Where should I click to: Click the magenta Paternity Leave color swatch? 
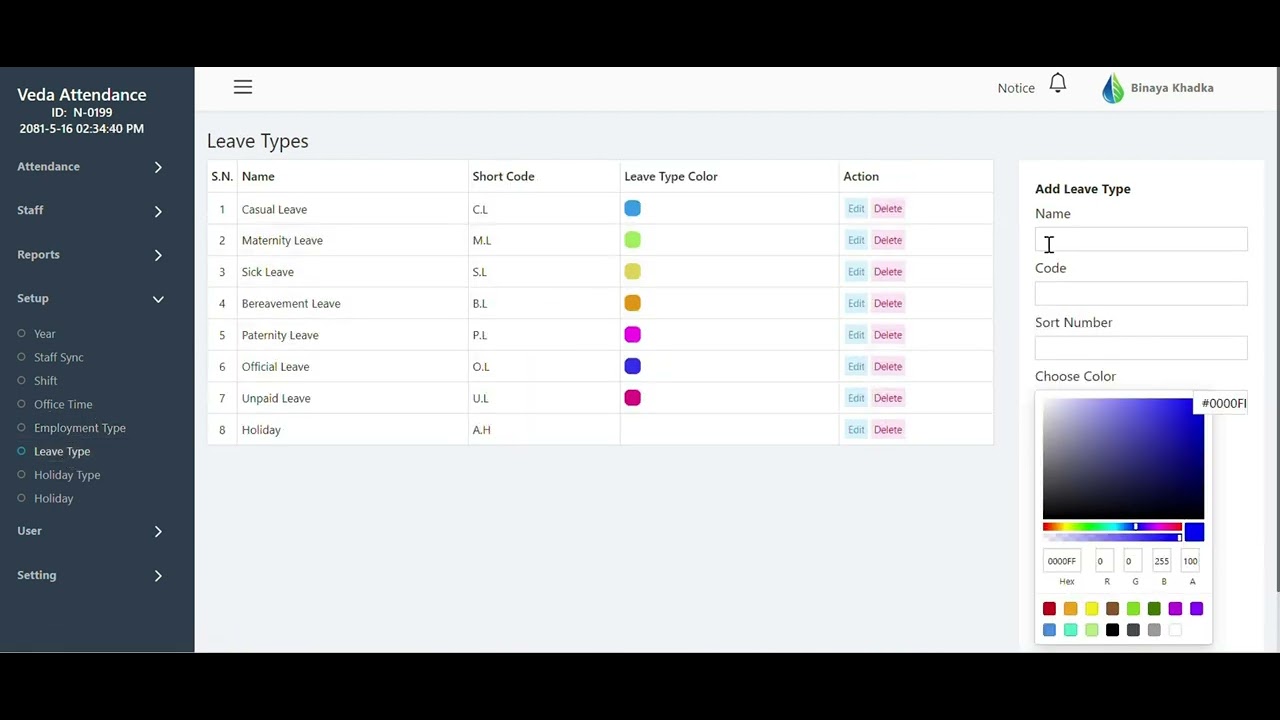pyautogui.click(x=632, y=334)
